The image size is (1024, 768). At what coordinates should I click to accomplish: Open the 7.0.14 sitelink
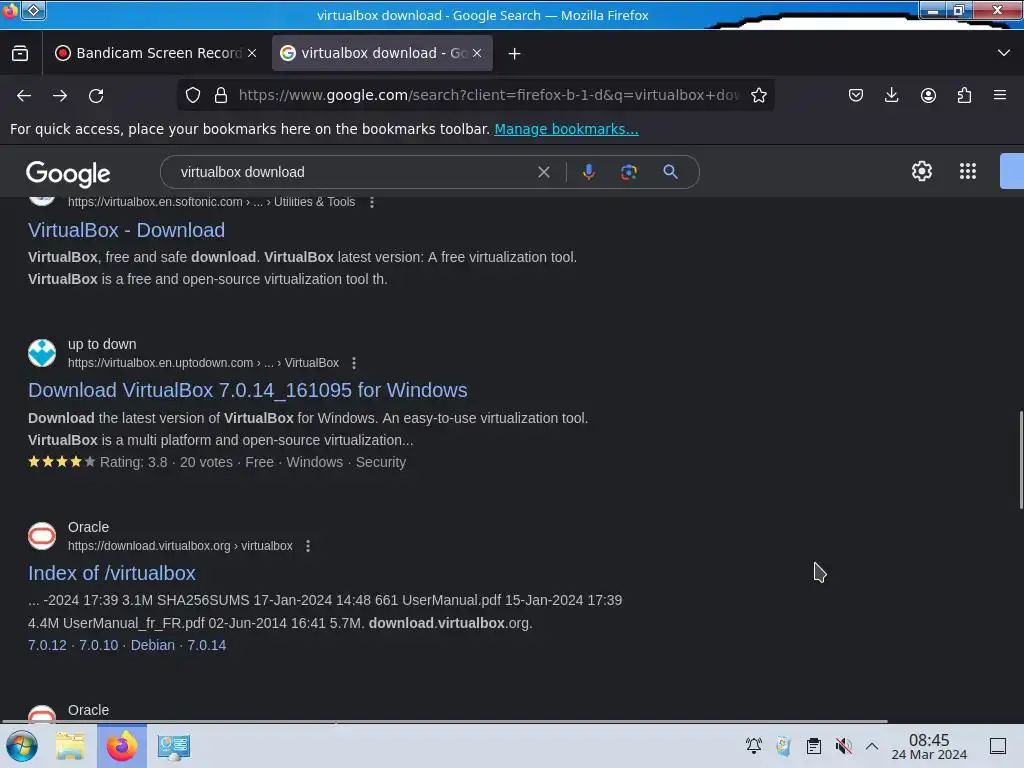pos(206,645)
